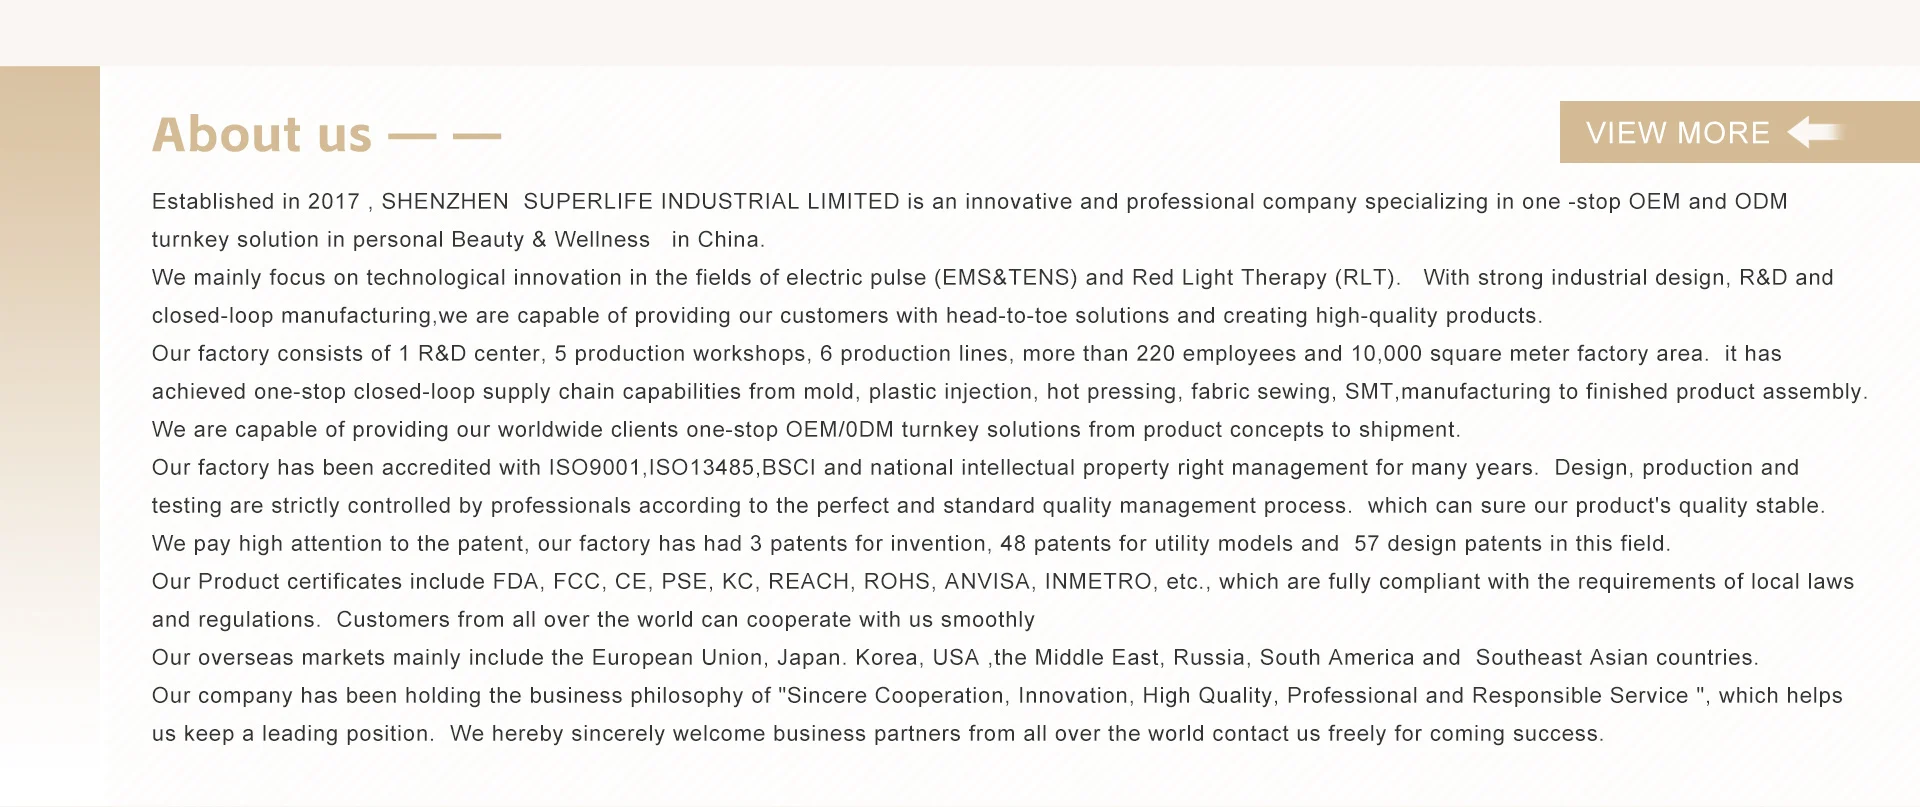Click the VIEW MORE button
This screenshot has height=807, width=1920.
(1678, 133)
